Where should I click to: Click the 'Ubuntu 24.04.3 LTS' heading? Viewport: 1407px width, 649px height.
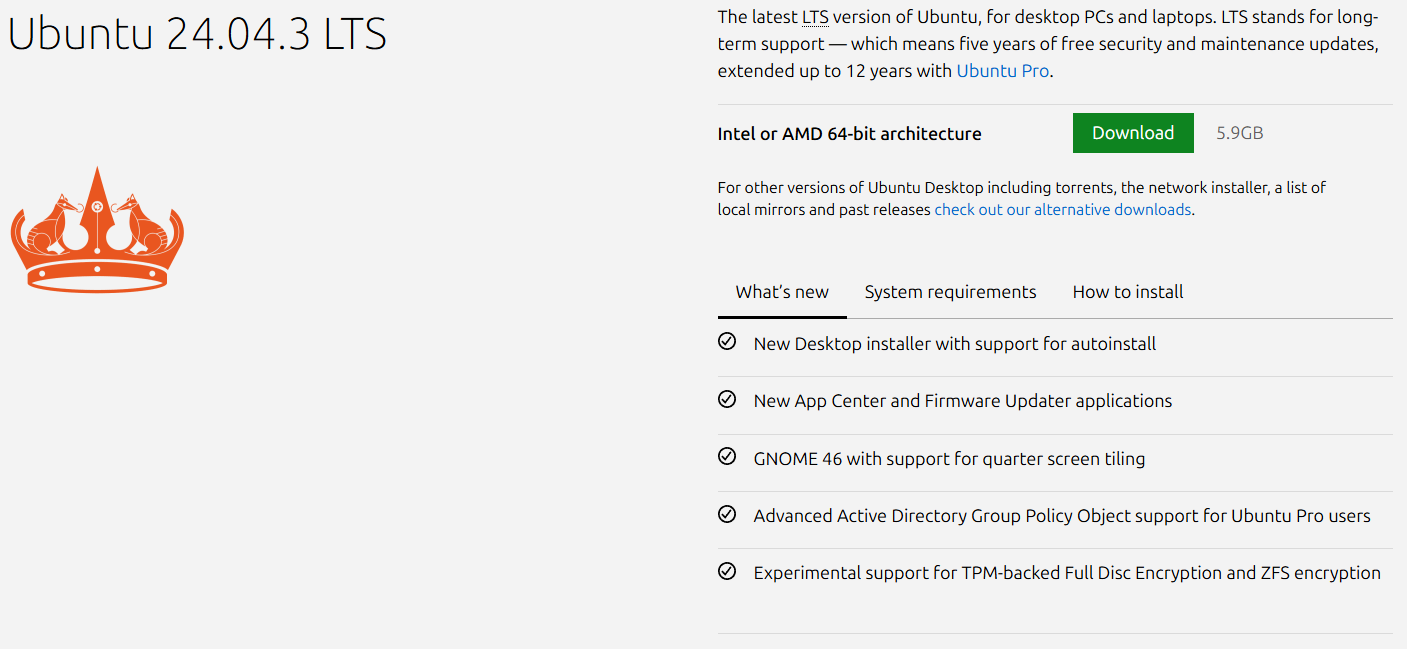pos(197,34)
